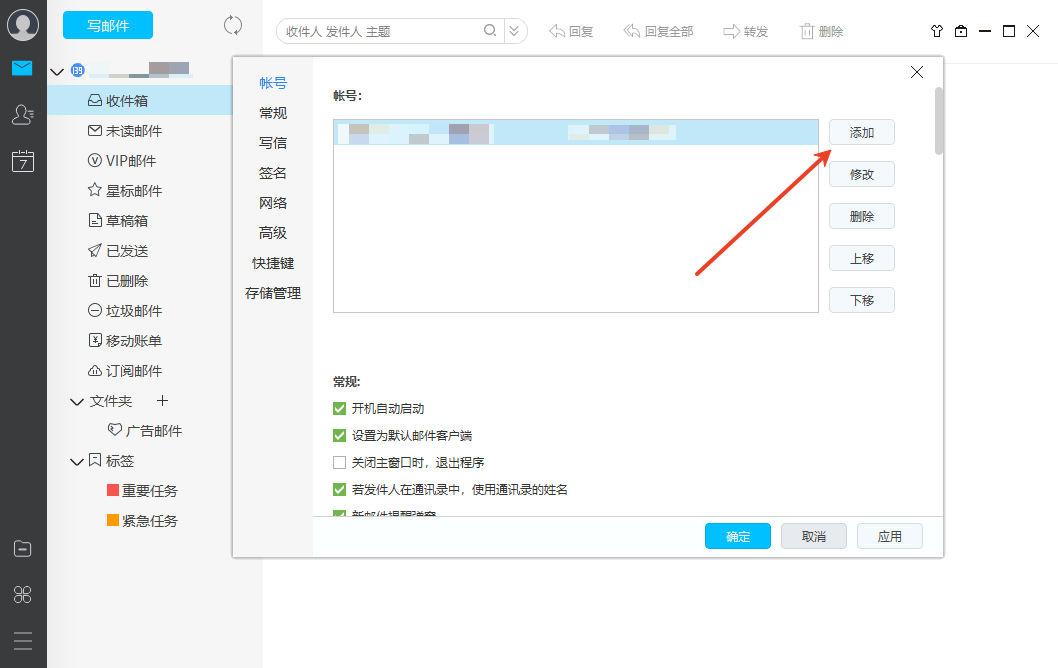Add a new folder with the plus icon
This screenshot has height=668, width=1058.
coord(162,401)
